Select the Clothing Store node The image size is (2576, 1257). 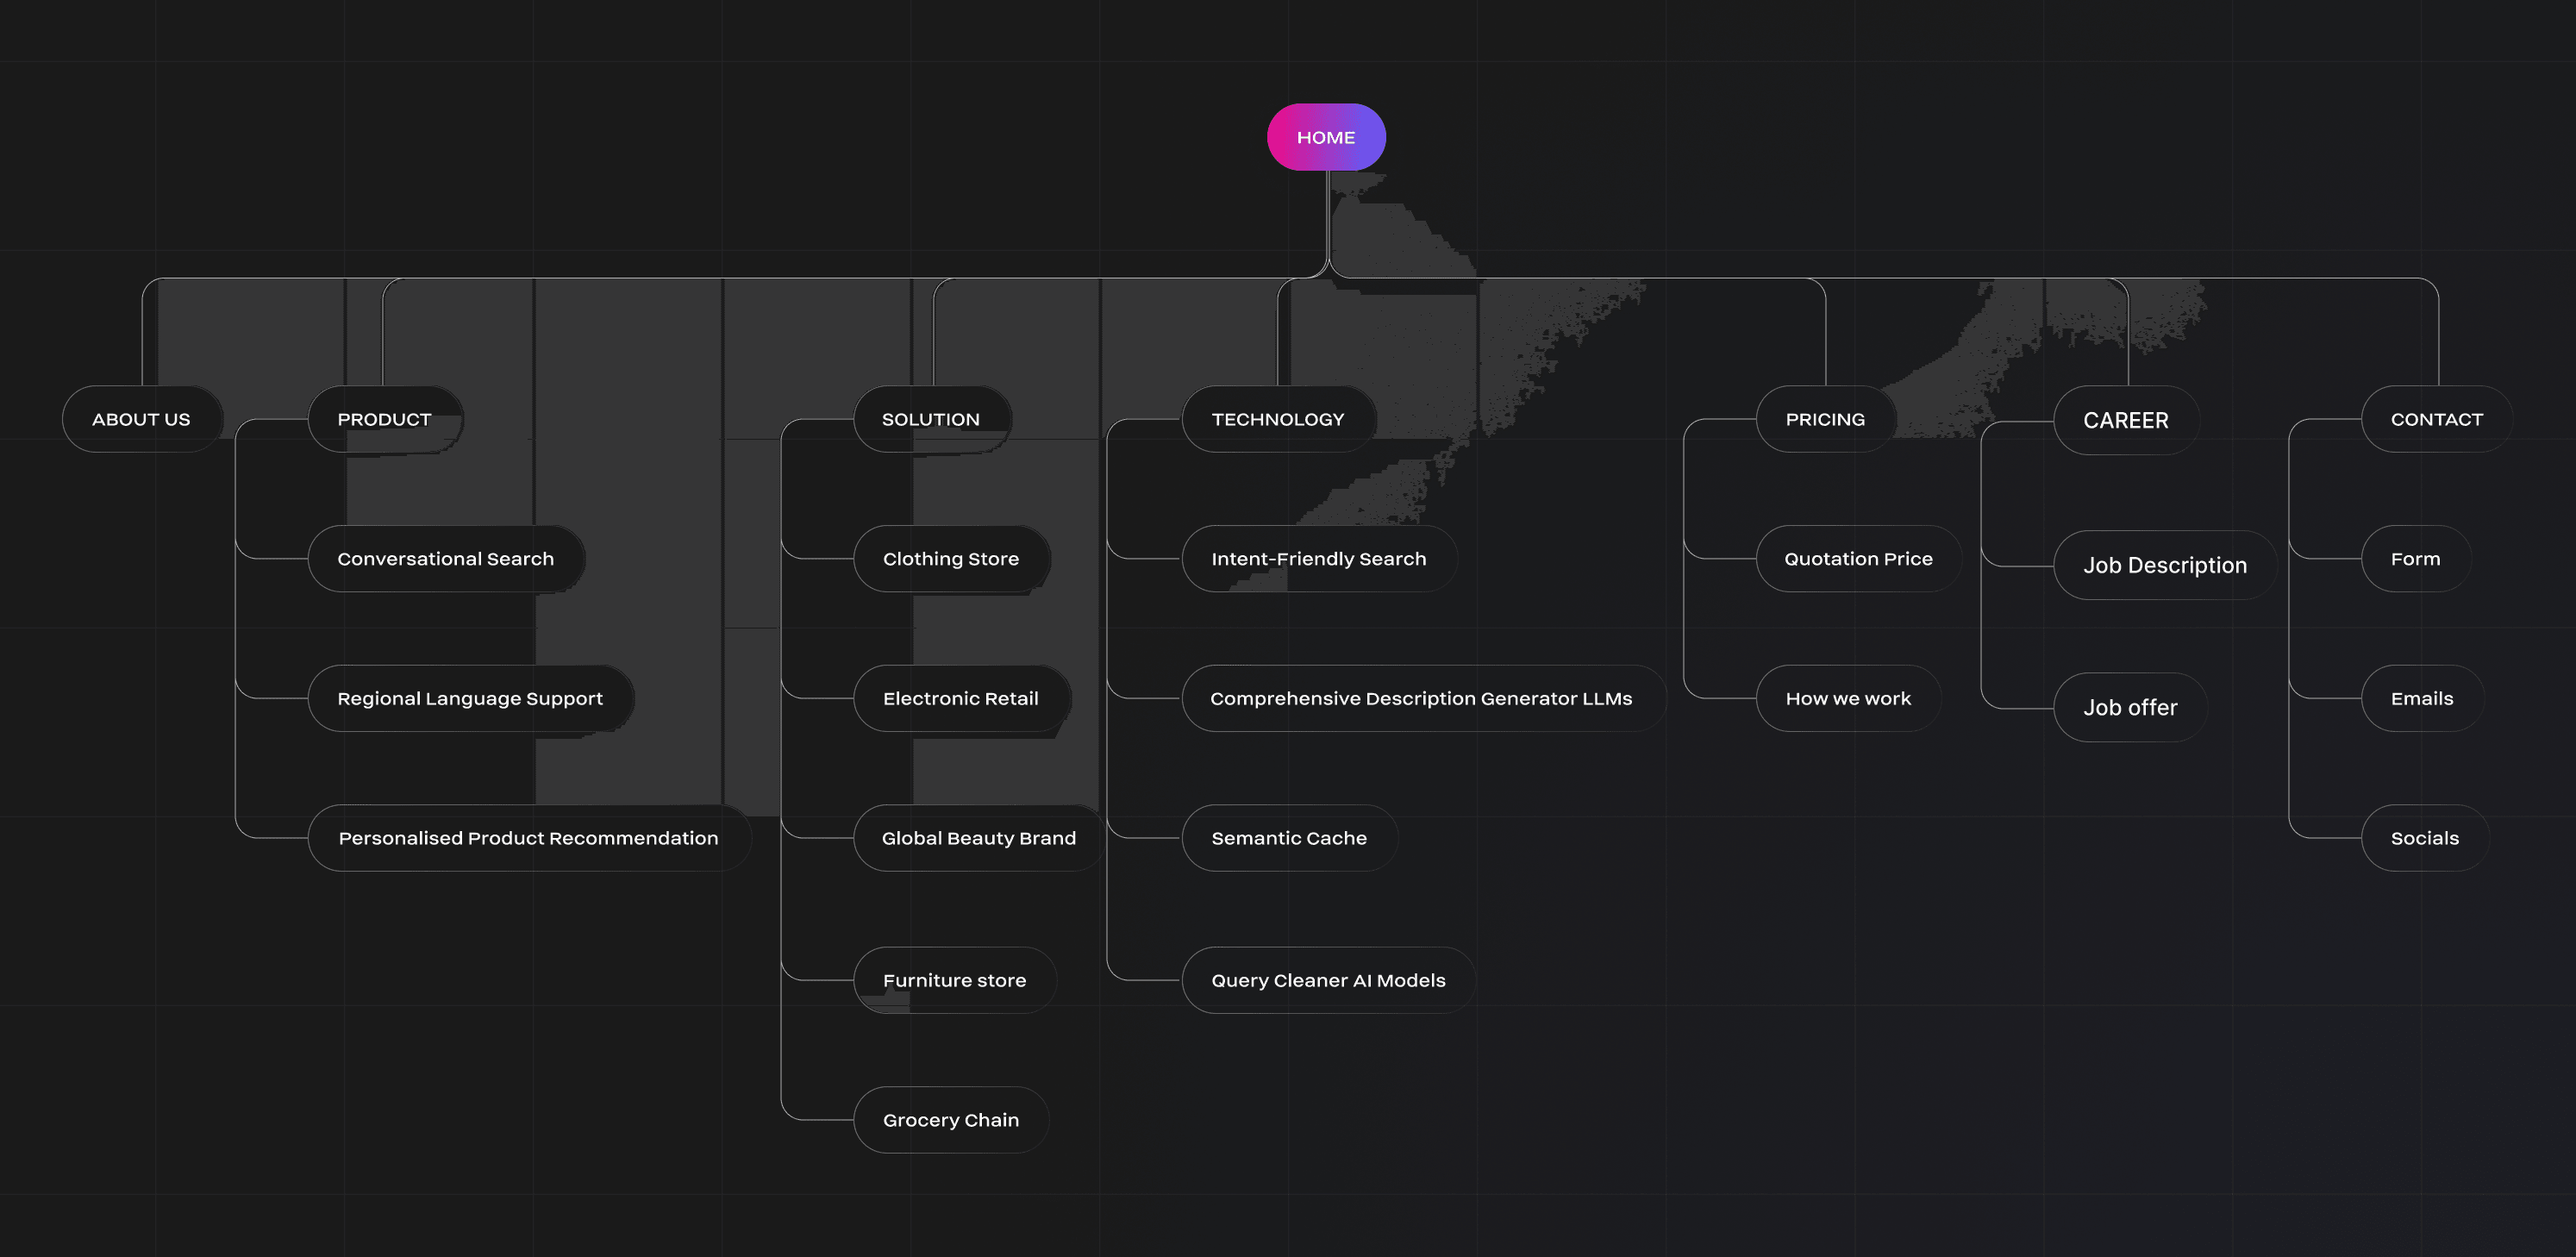(x=950, y=559)
